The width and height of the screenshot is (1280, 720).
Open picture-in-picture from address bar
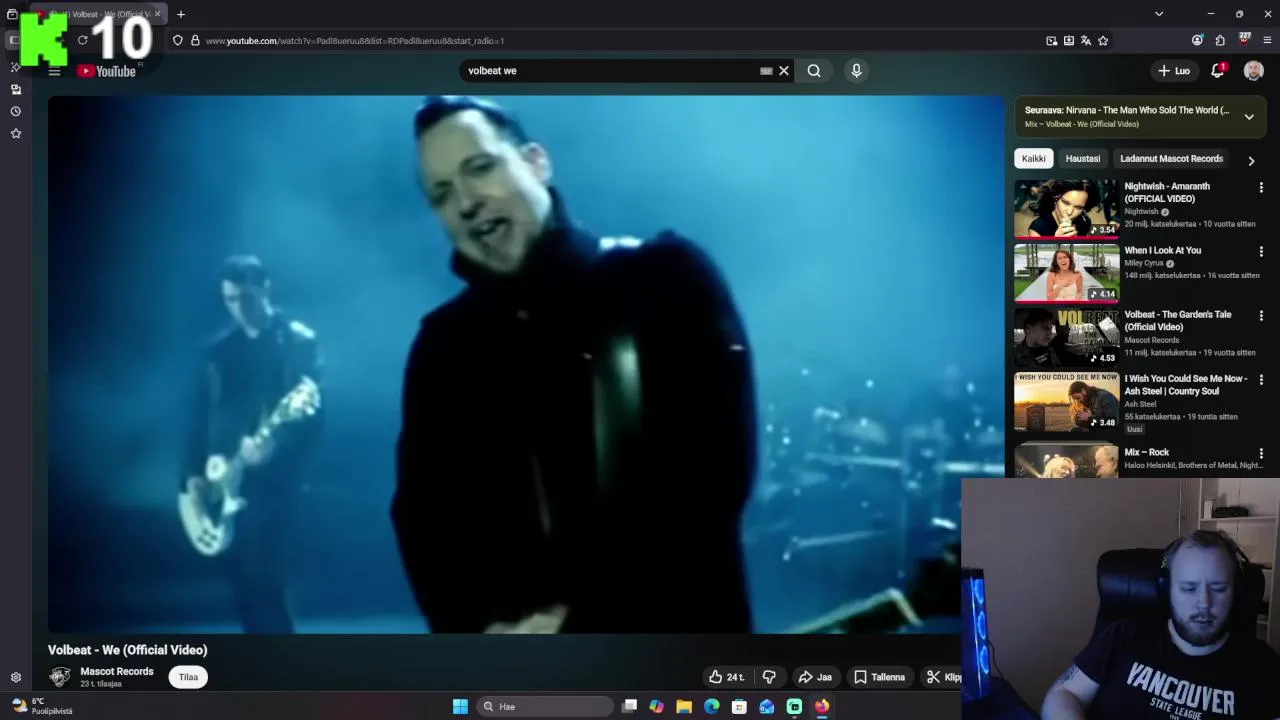coord(1051,41)
